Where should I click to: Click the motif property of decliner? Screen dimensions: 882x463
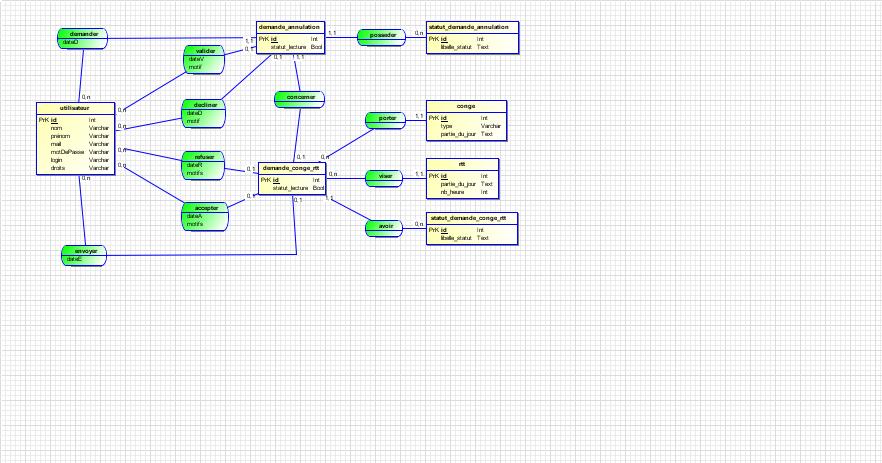click(193, 121)
